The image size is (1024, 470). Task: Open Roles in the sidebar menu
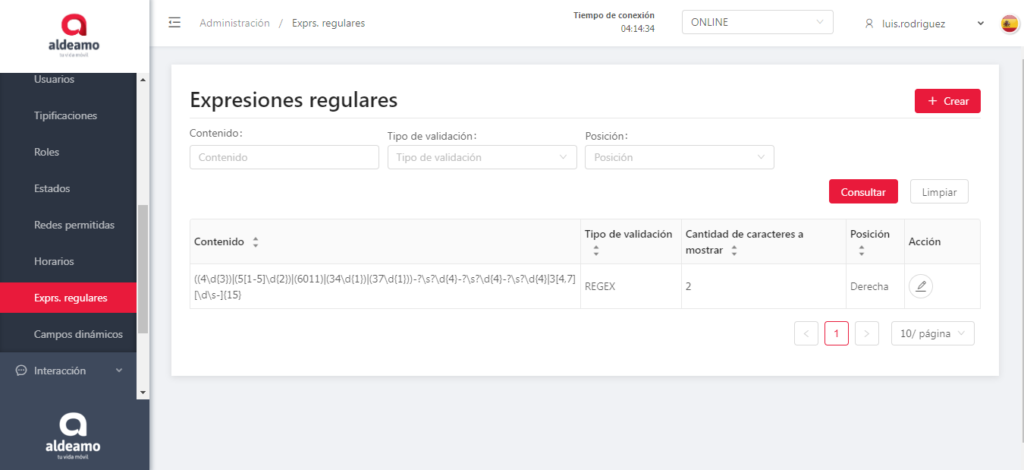pos(47,152)
